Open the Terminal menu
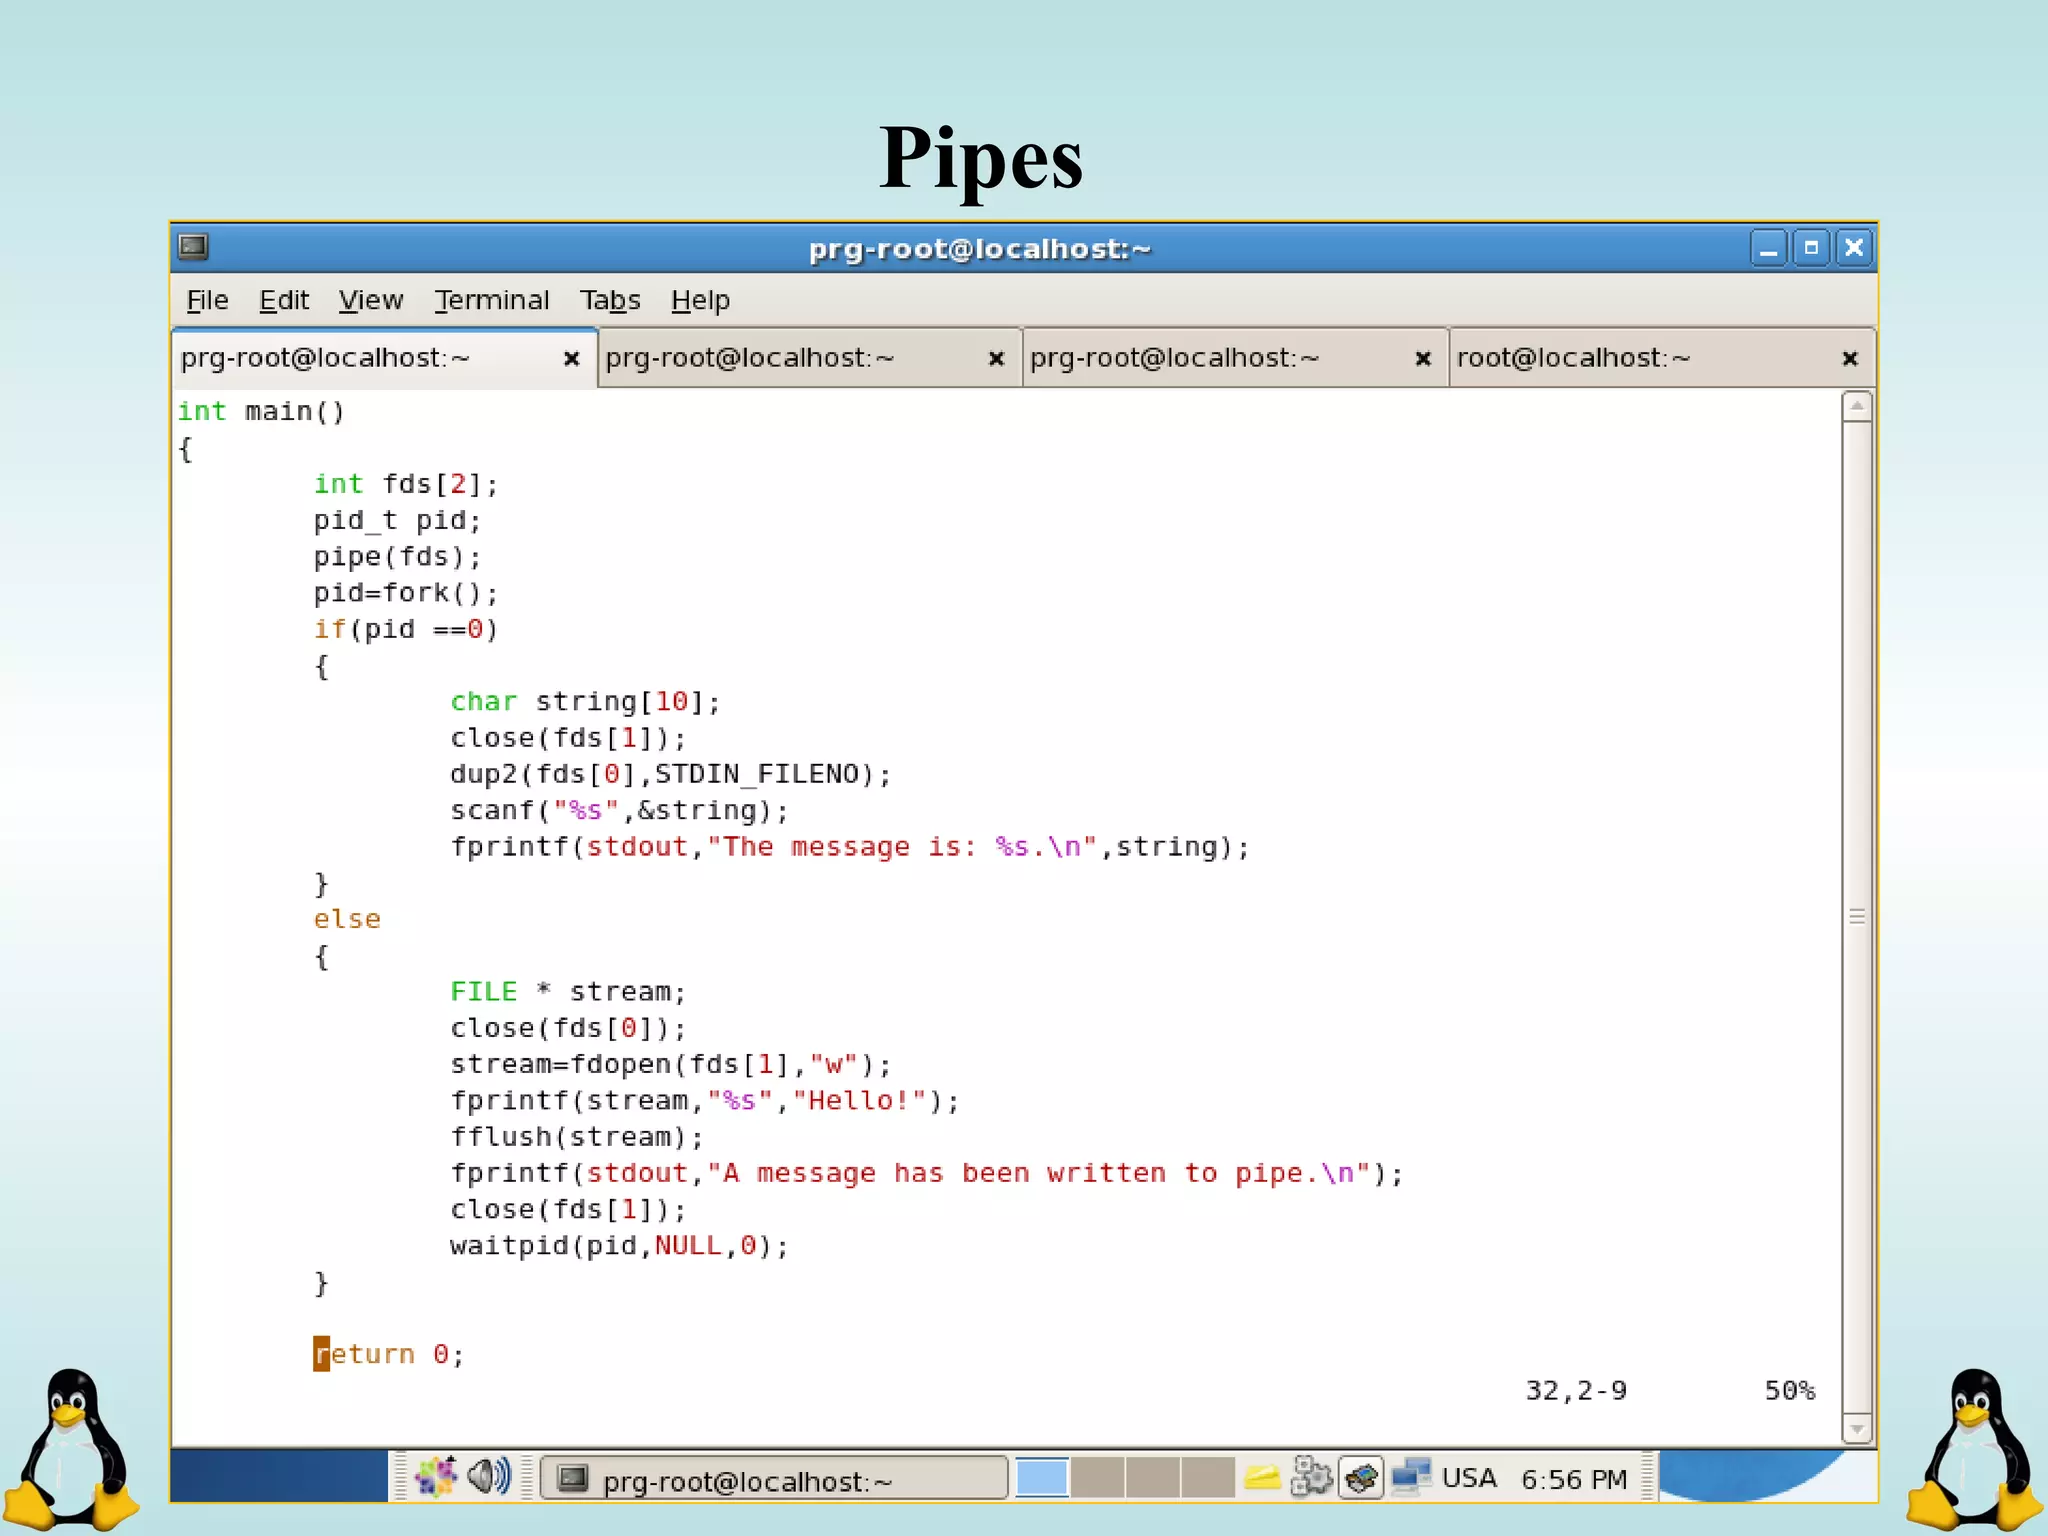This screenshot has width=2048, height=1536. click(x=491, y=300)
